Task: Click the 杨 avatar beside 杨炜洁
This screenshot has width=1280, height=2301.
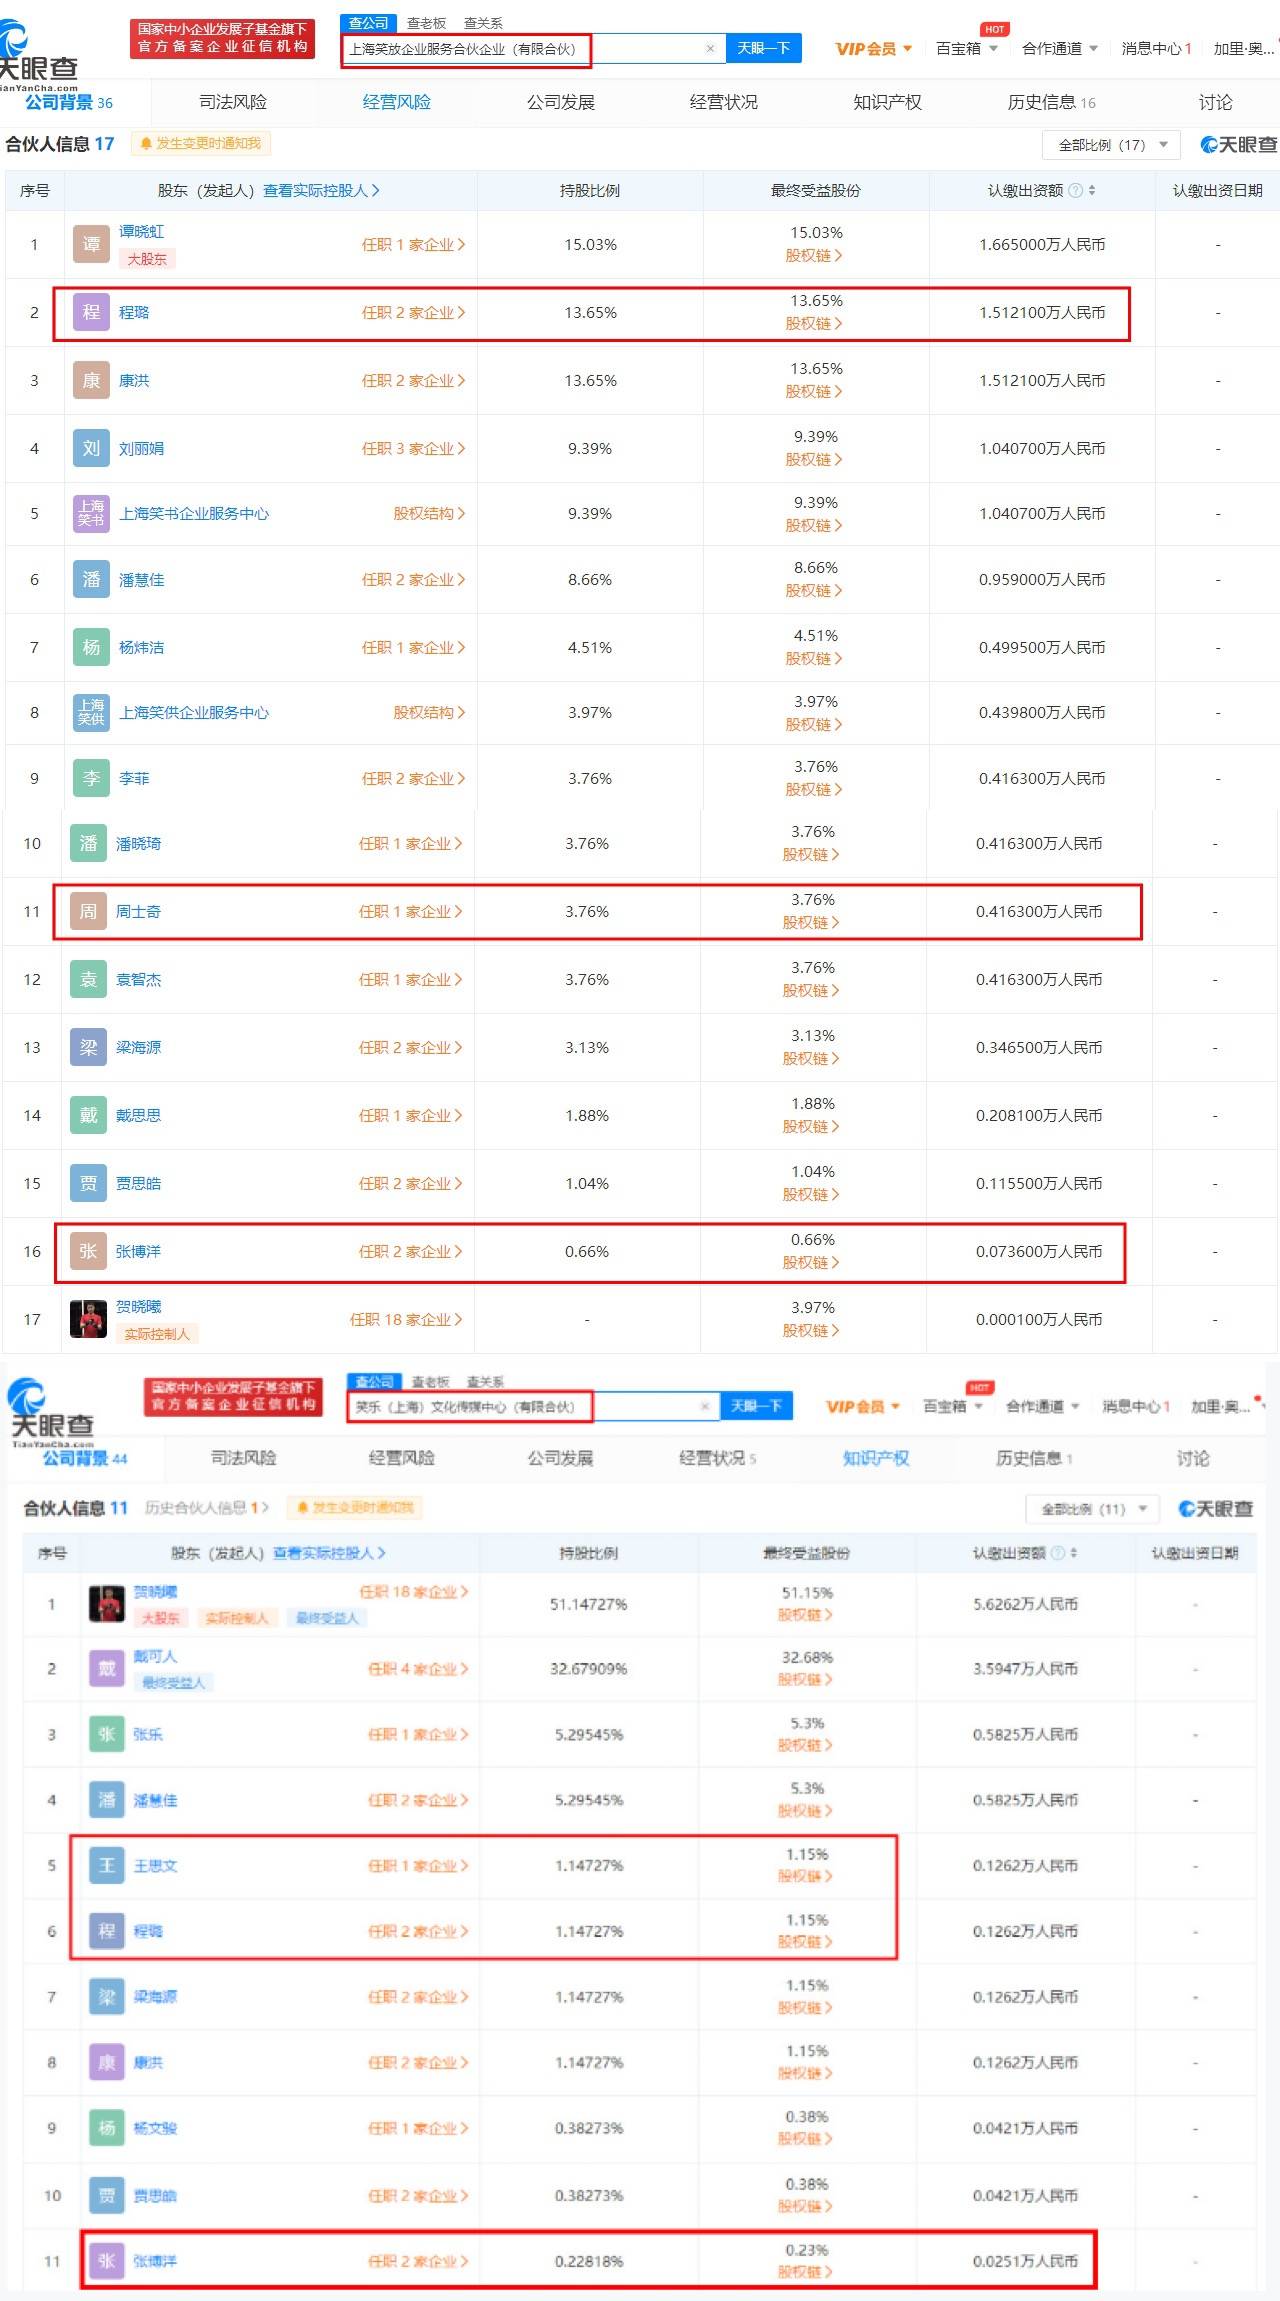Action: [91, 648]
